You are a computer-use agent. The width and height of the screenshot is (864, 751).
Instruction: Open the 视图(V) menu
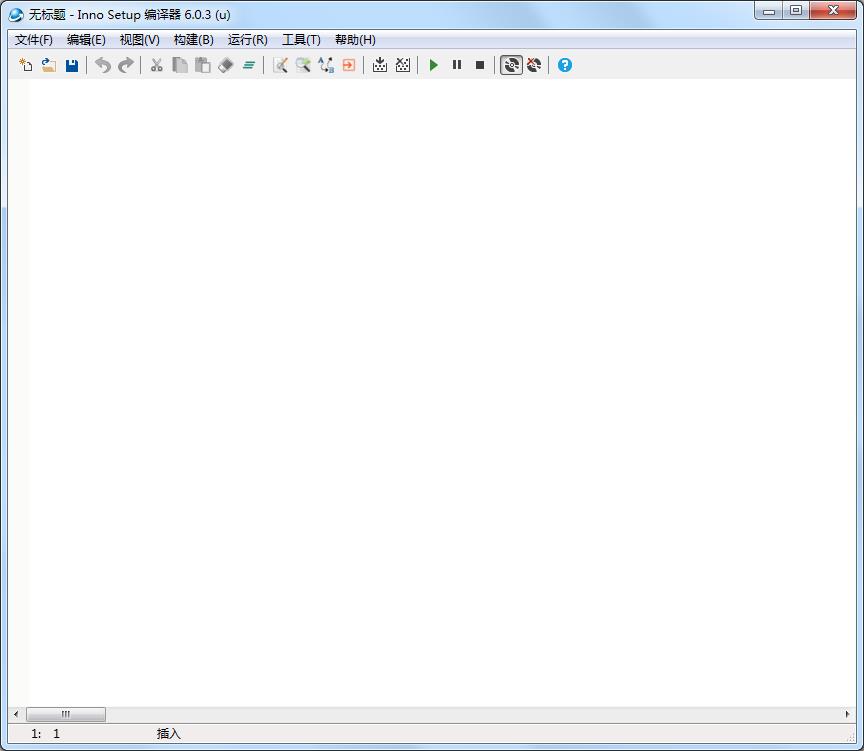click(139, 40)
